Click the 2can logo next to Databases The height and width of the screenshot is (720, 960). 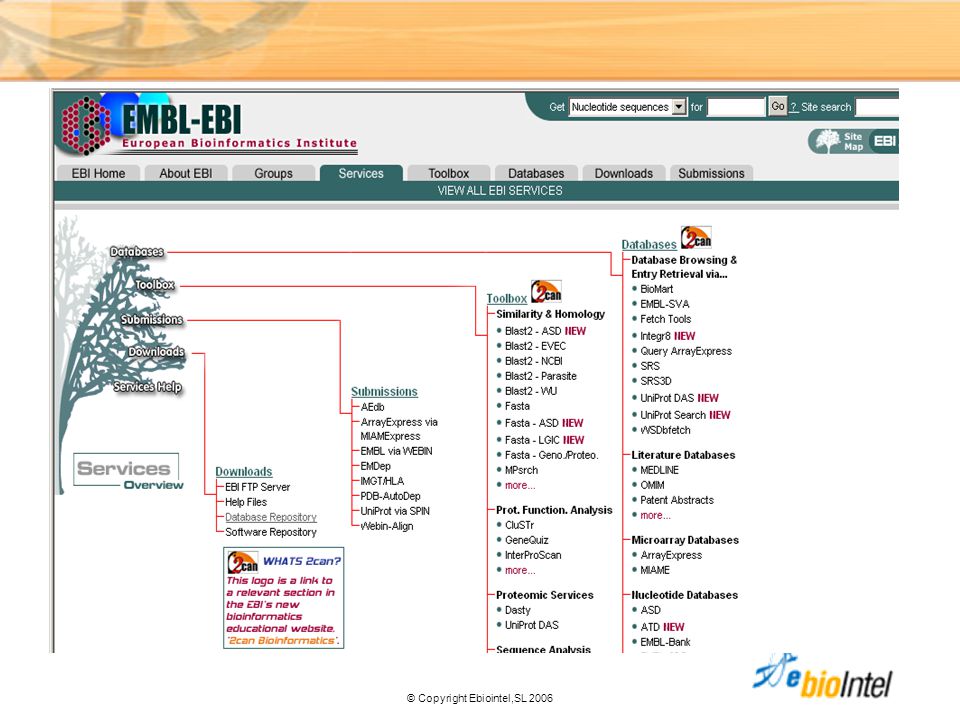tap(696, 238)
